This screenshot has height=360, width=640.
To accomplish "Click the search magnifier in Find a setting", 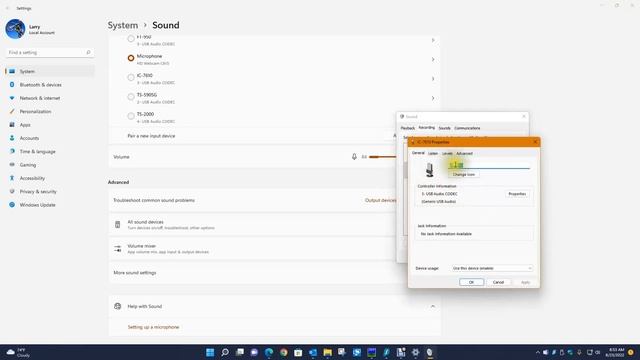I will (x=88, y=53).
